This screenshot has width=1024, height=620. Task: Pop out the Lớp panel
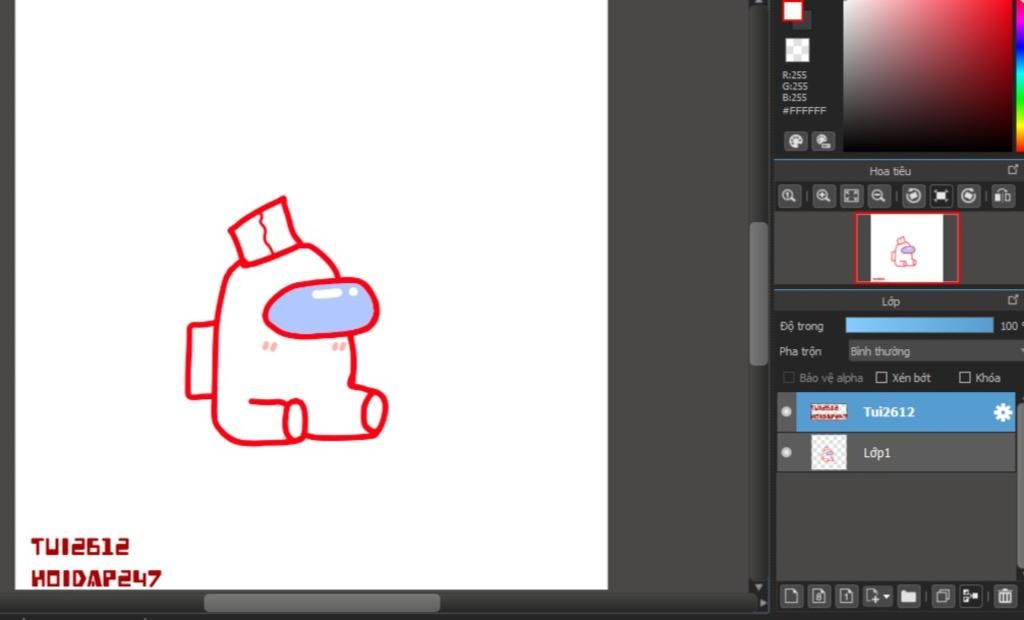pyautogui.click(x=1013, y=300)
